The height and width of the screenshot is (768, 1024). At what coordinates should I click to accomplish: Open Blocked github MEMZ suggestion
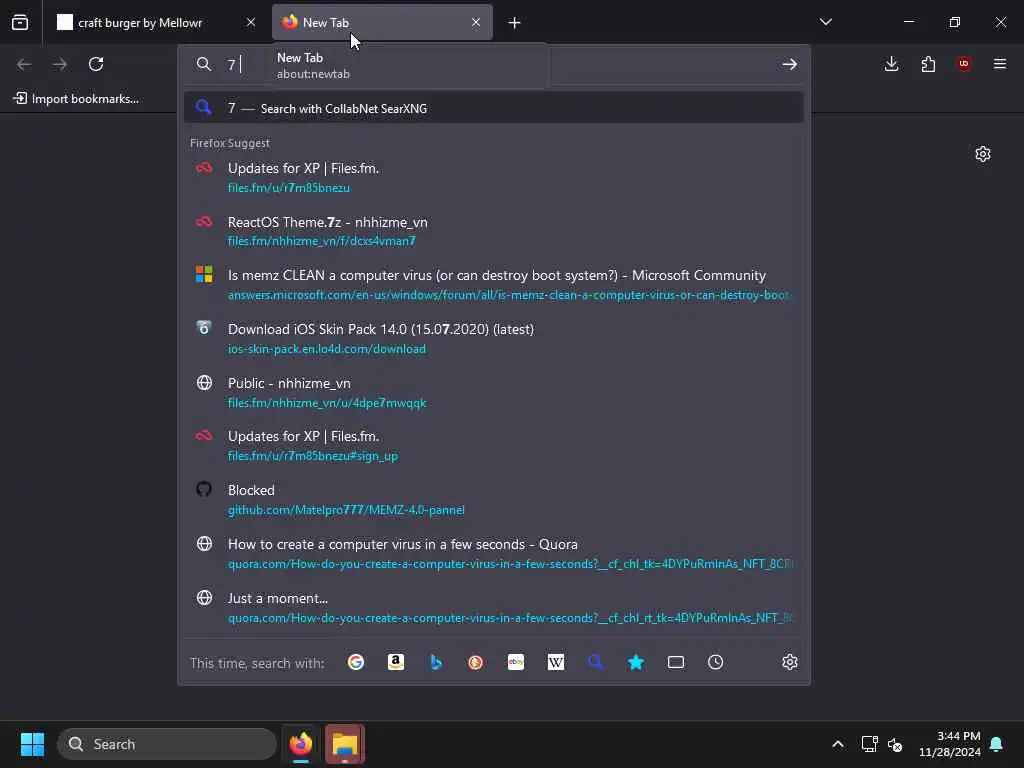click(x=494, y=500)
